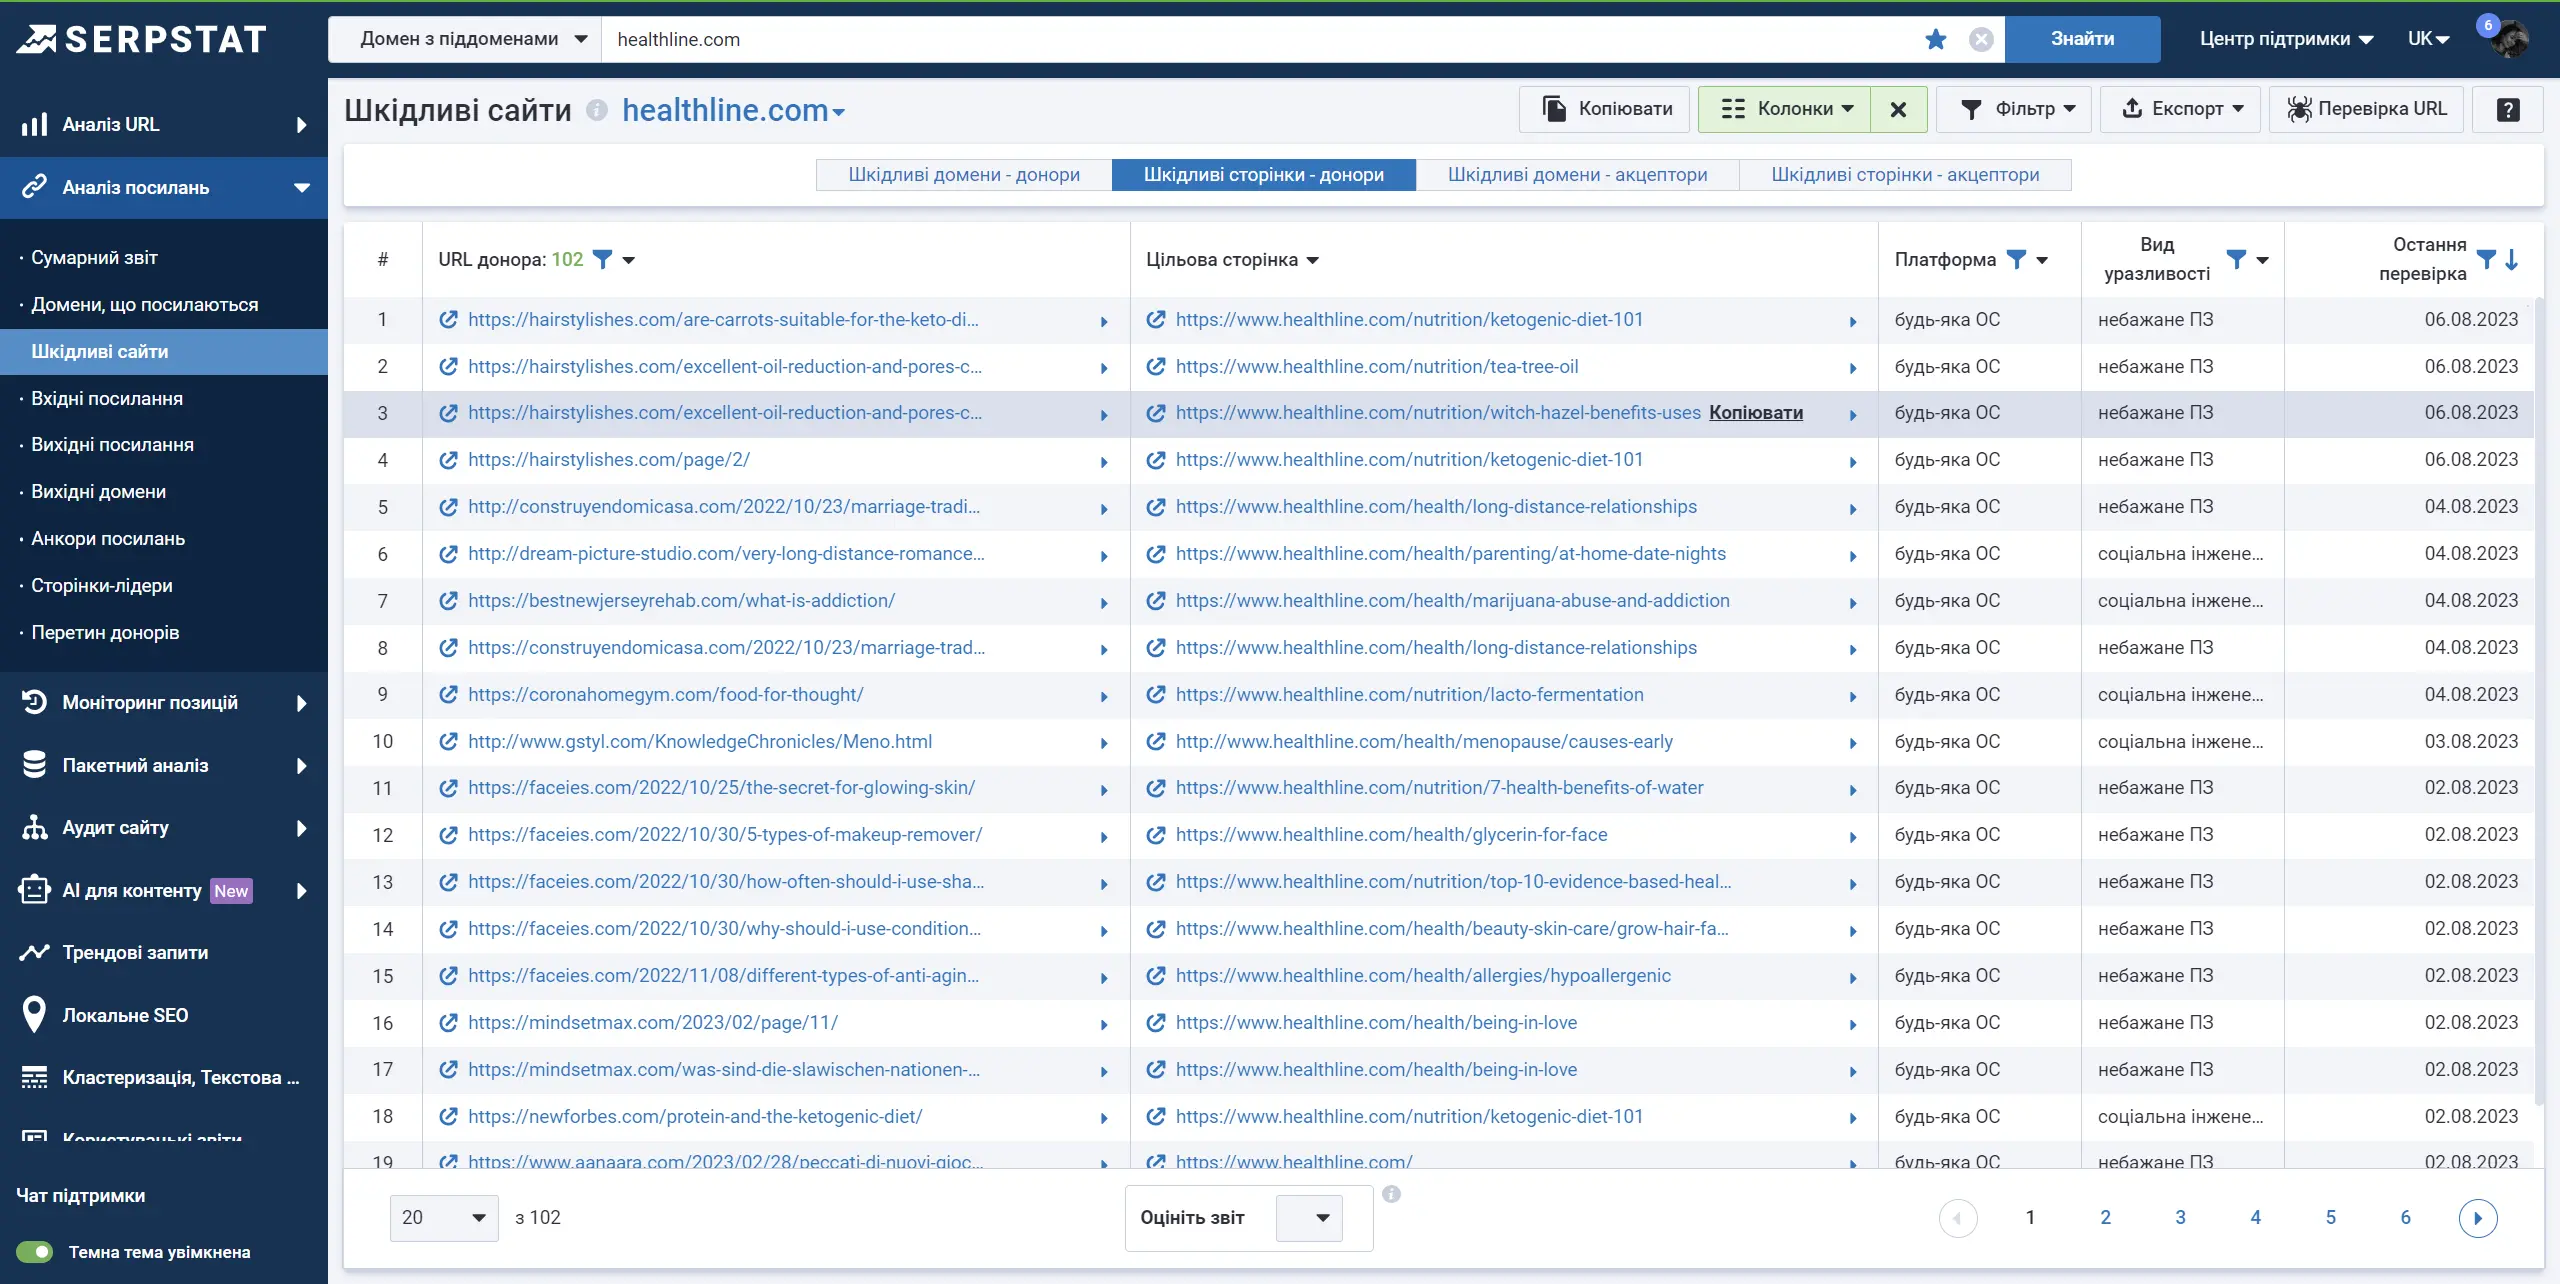
Task: Click the favorite star icon in search bar
Action: [x=1936, y=39]
